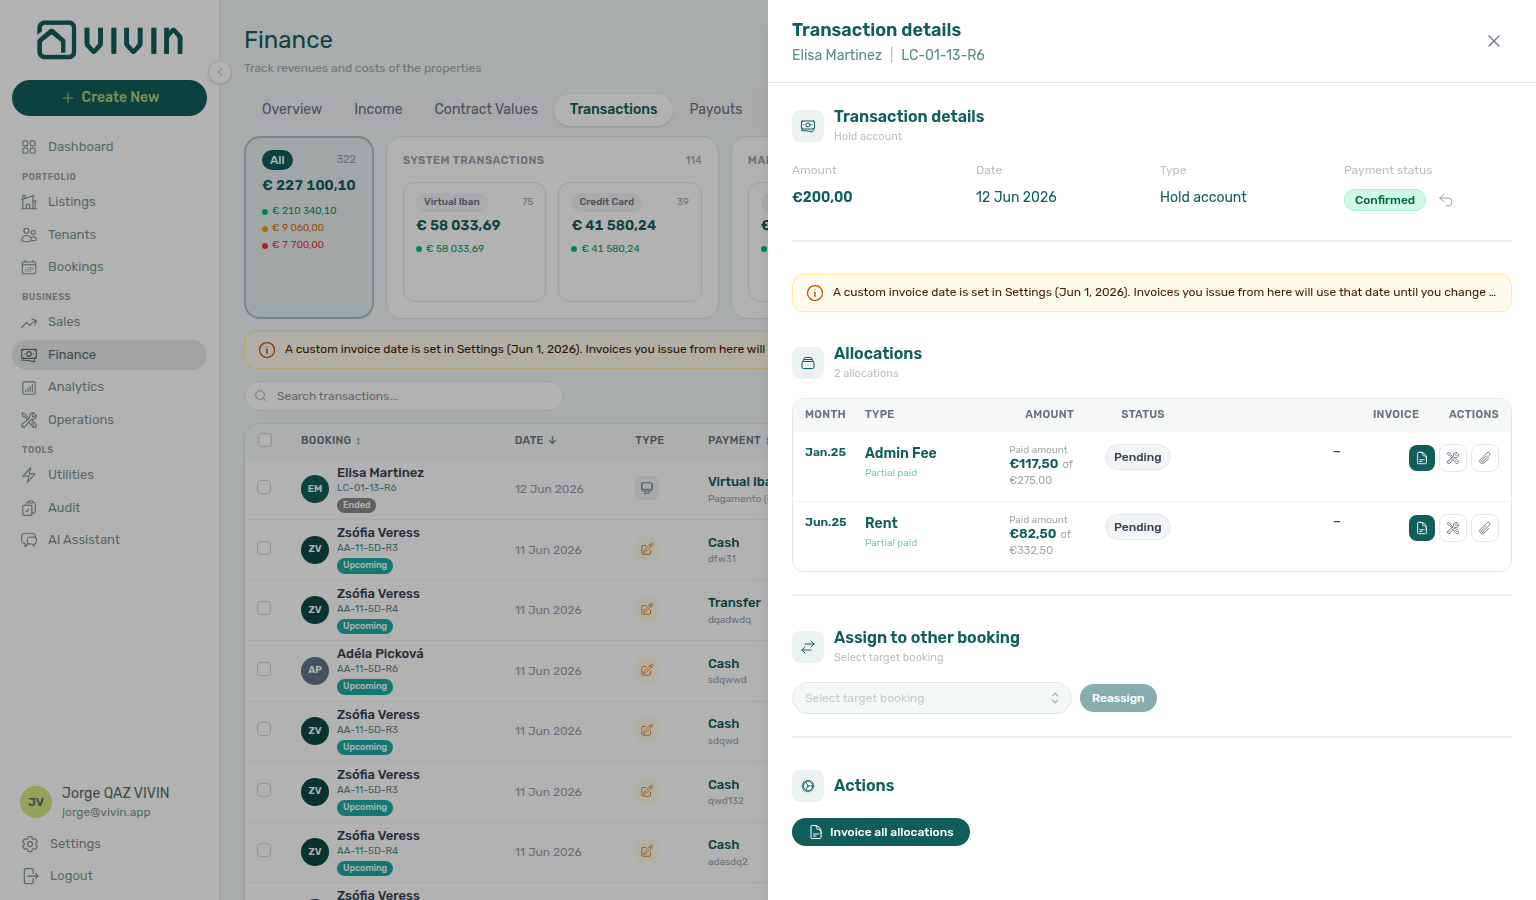
Task: Click the Create New button
Action: pos(109,98)
